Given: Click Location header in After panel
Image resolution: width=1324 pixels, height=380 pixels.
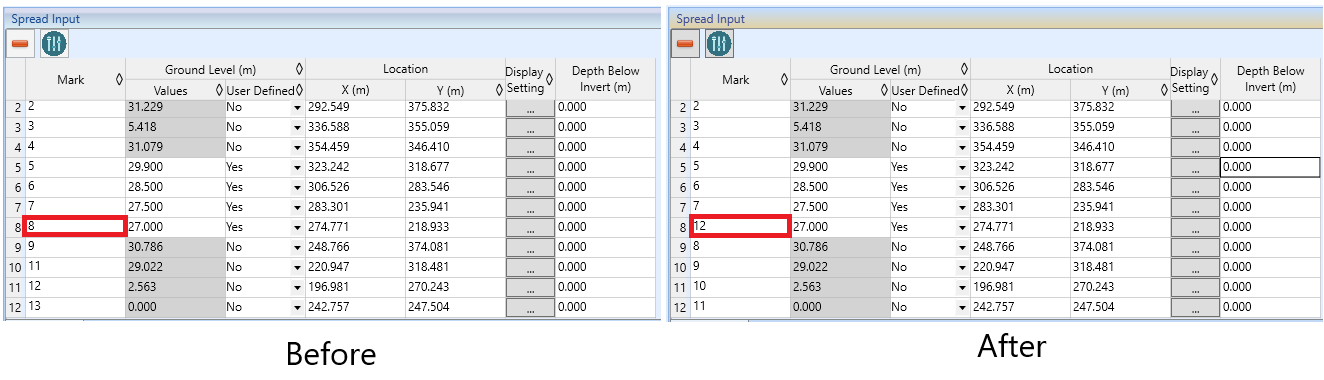Looking at the screenshot, I should click(1070, 69).
